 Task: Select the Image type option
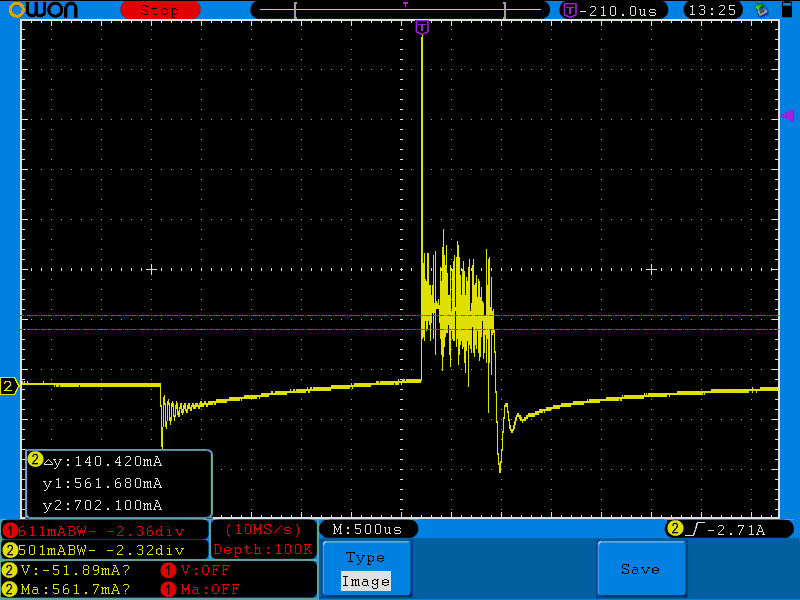coord(365,581)
